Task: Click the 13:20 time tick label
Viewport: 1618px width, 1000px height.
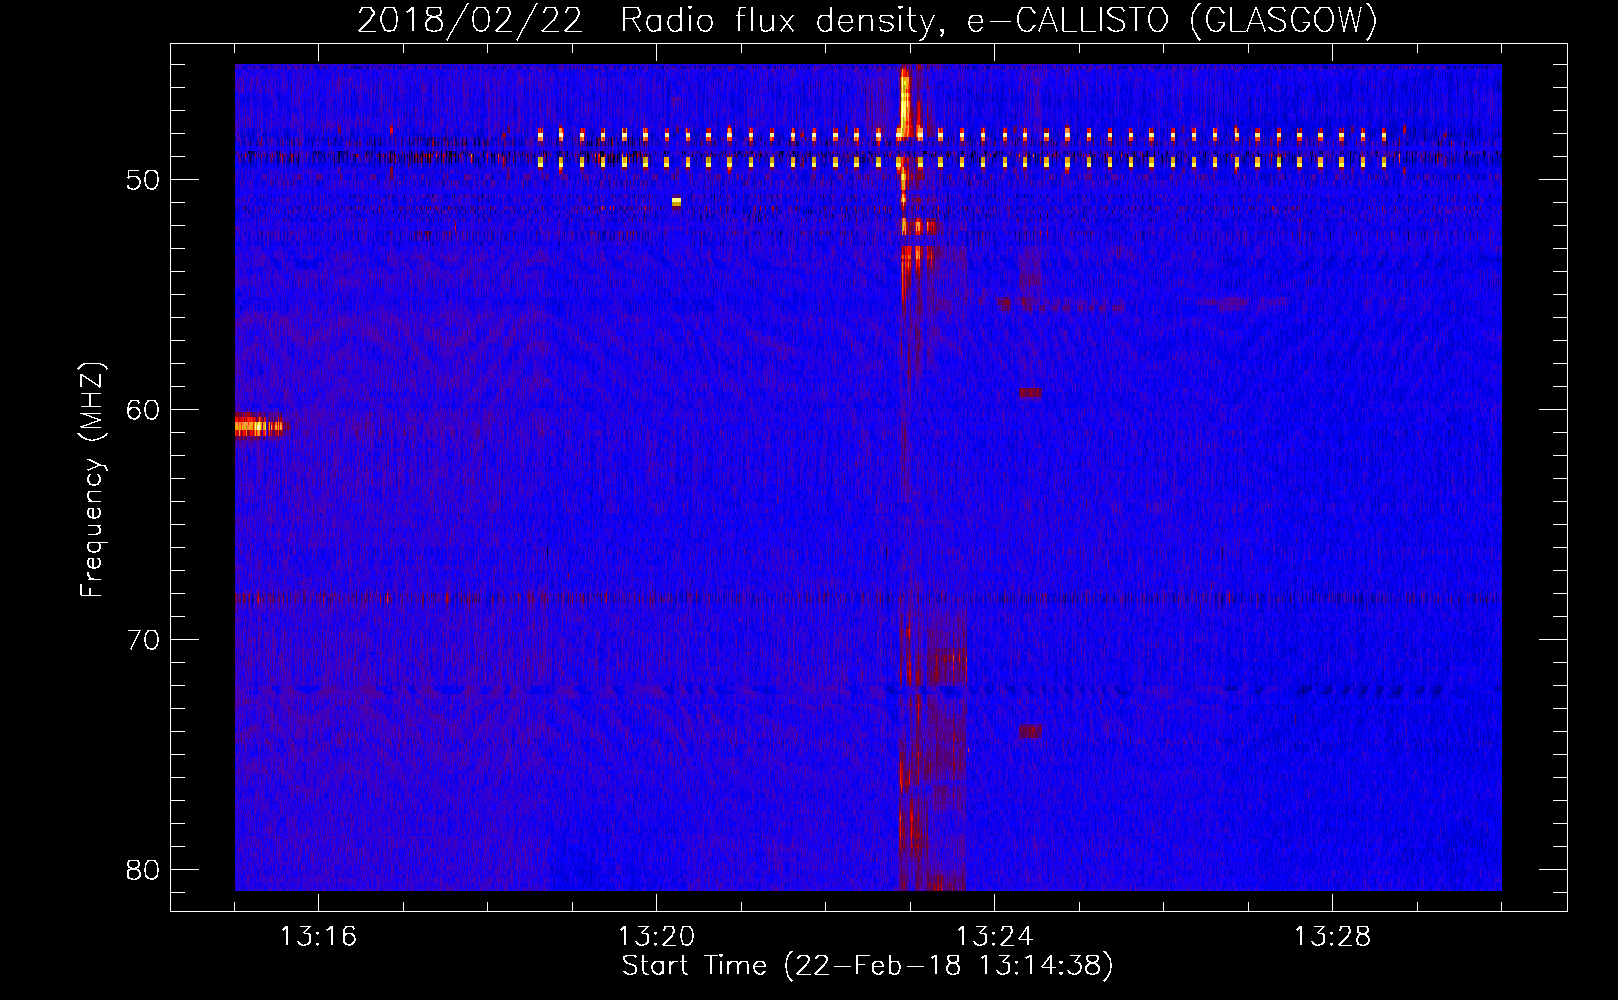Action: point(656,937)
